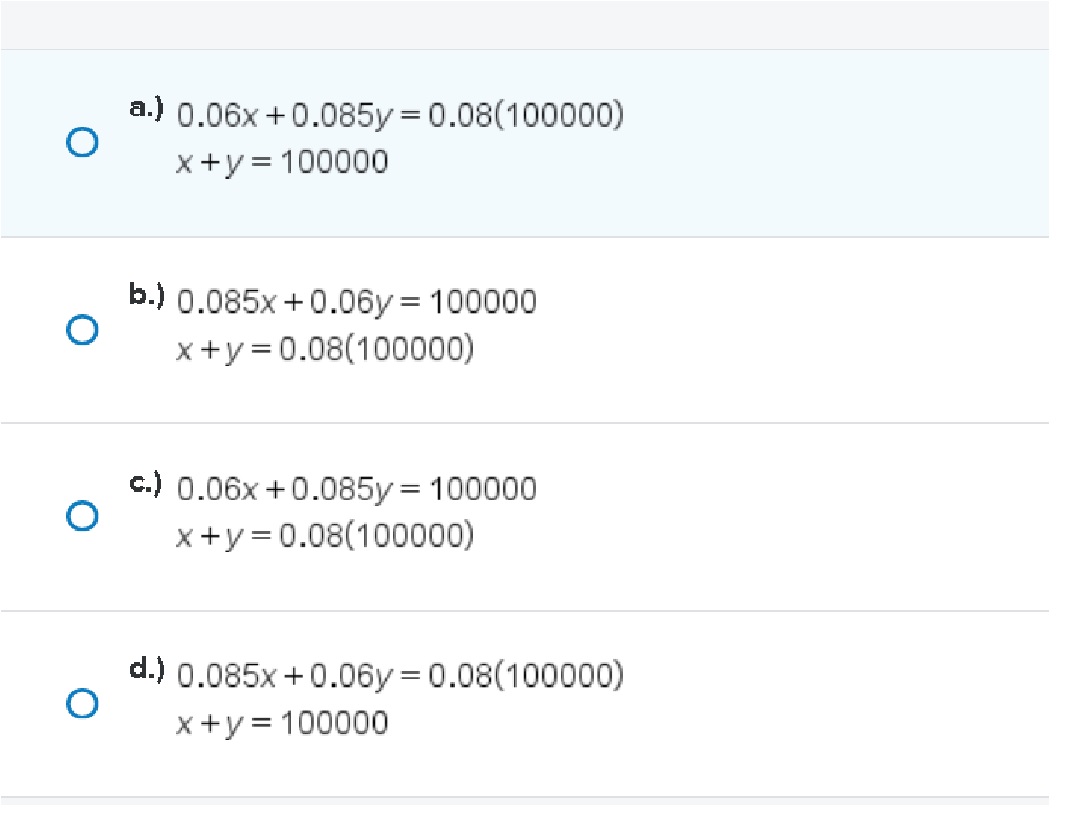Click the label text b.)

[x=144, y=292]
